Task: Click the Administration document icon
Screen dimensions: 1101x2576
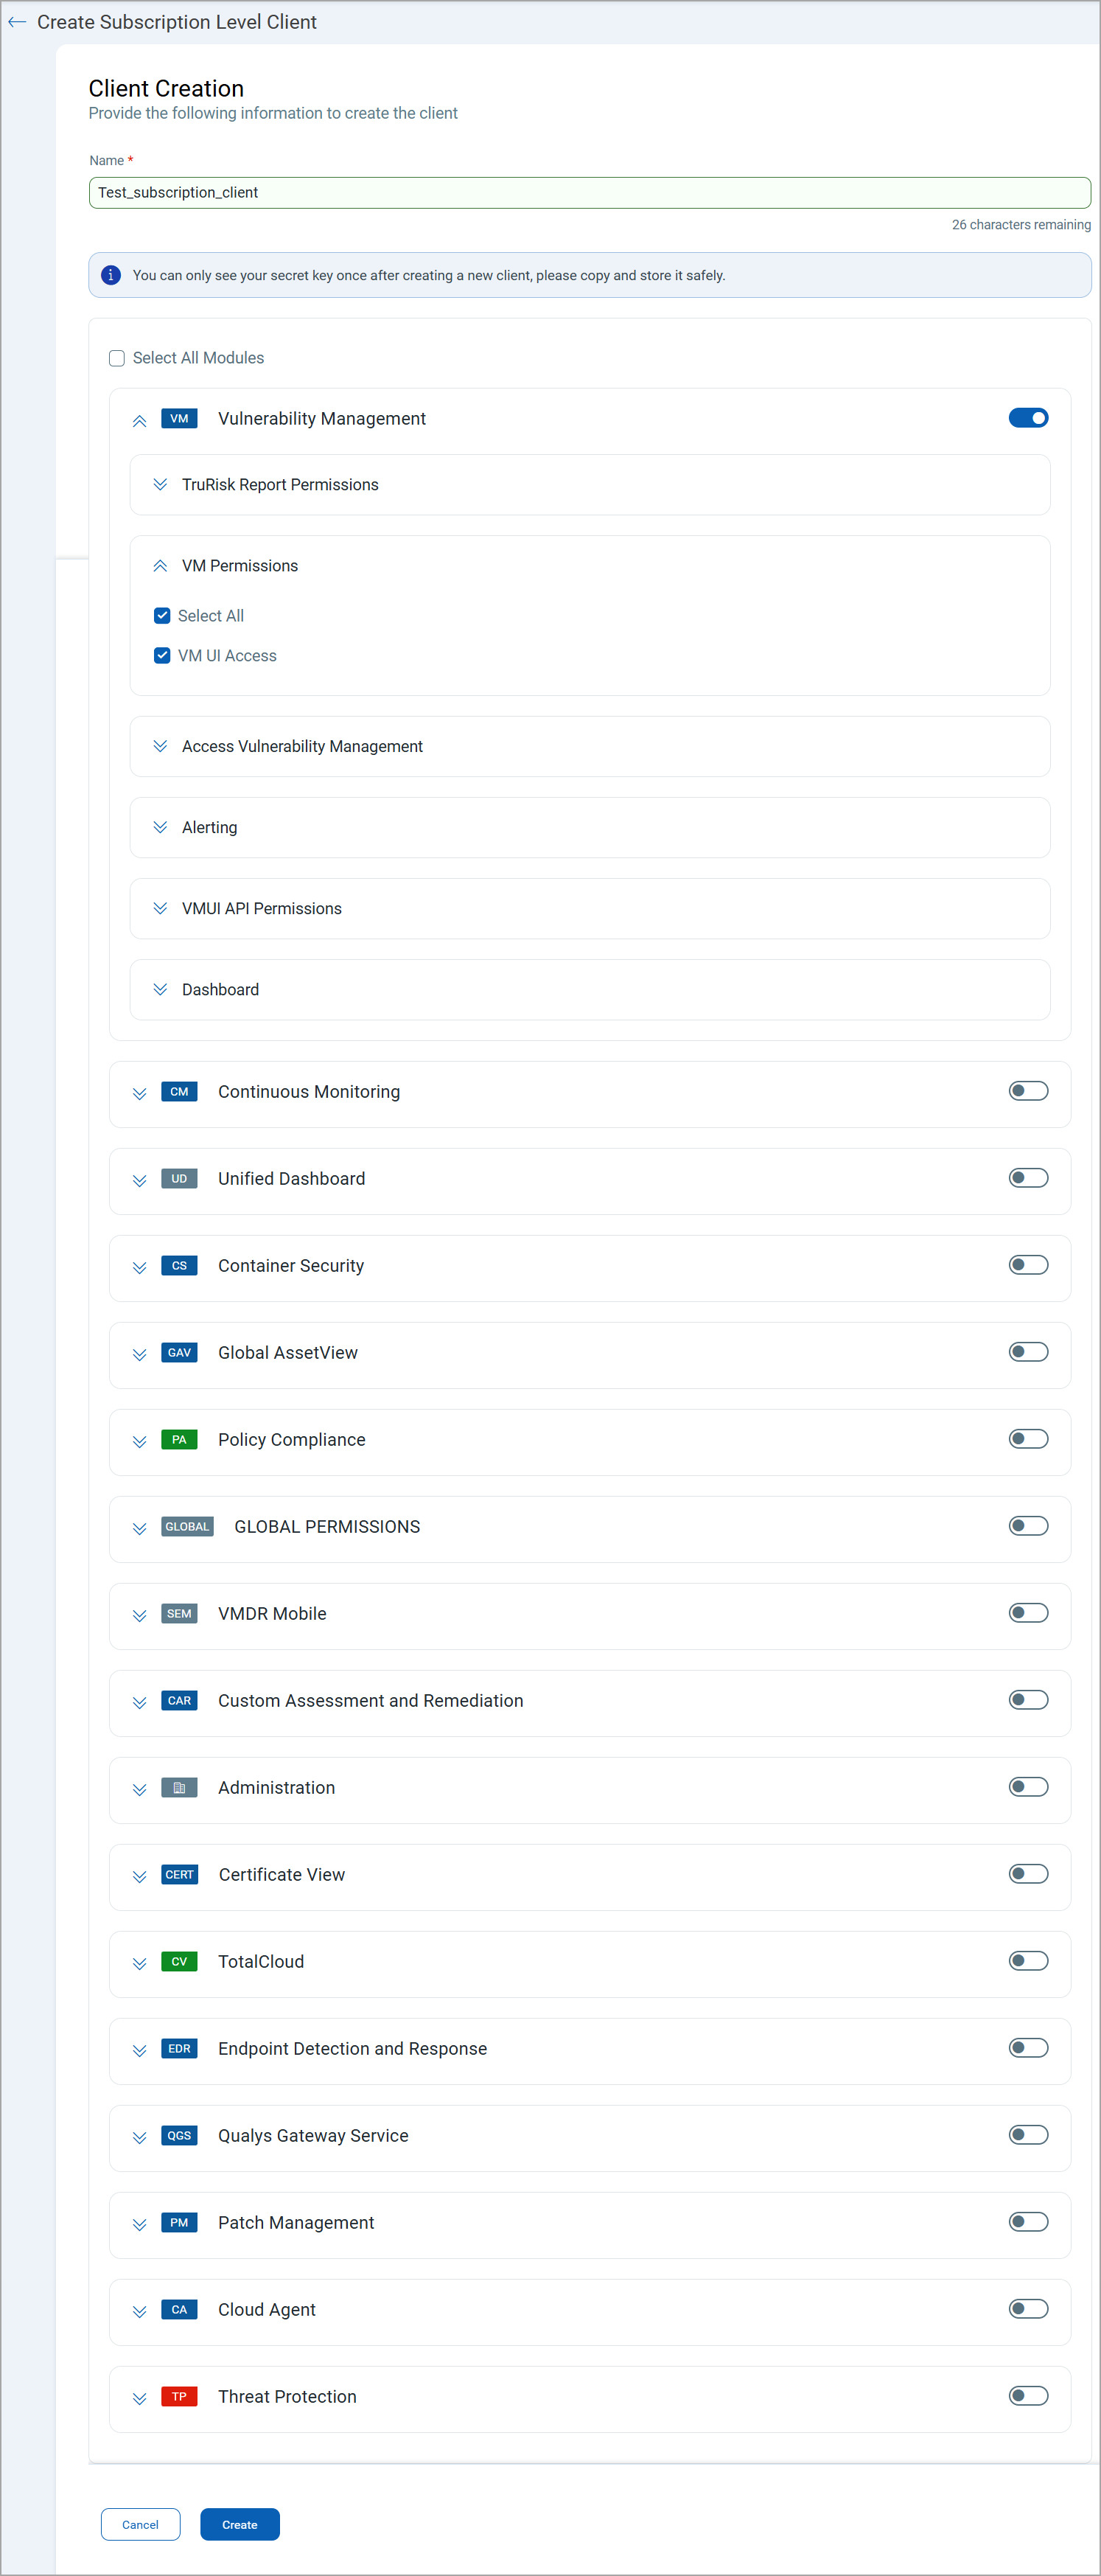Action: [179, 1788]
